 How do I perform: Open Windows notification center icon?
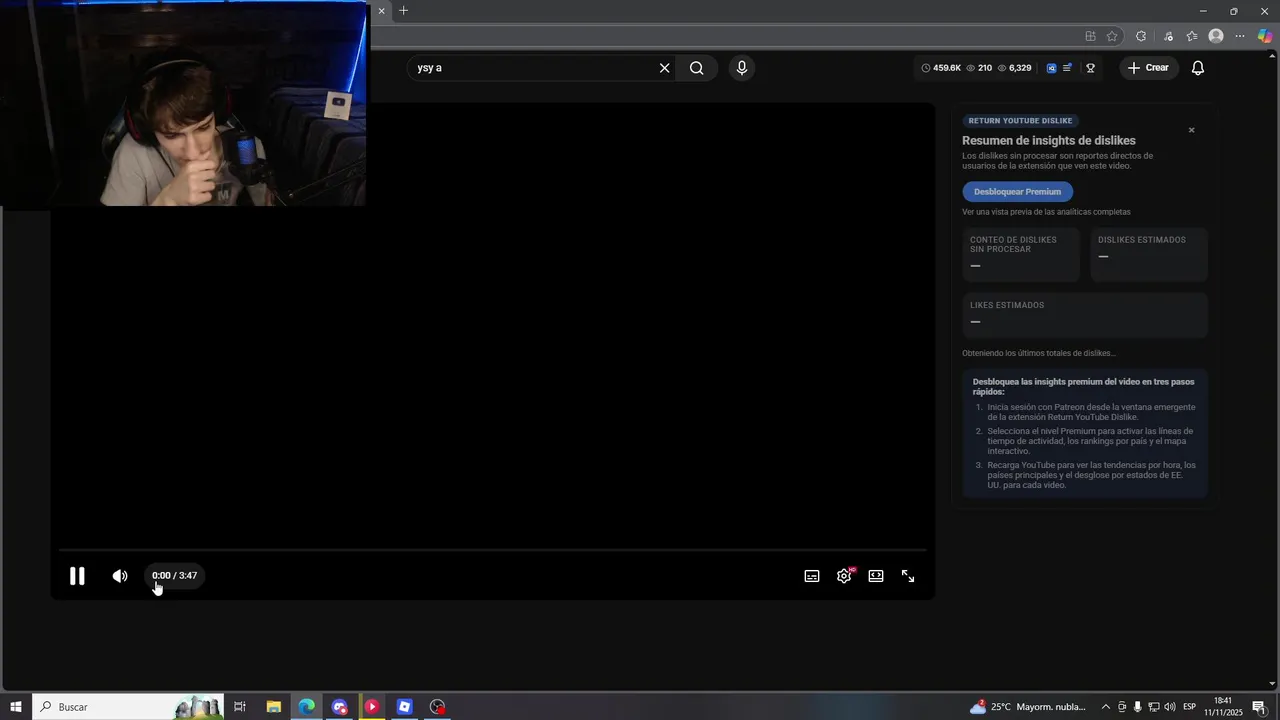(1258, 707)
